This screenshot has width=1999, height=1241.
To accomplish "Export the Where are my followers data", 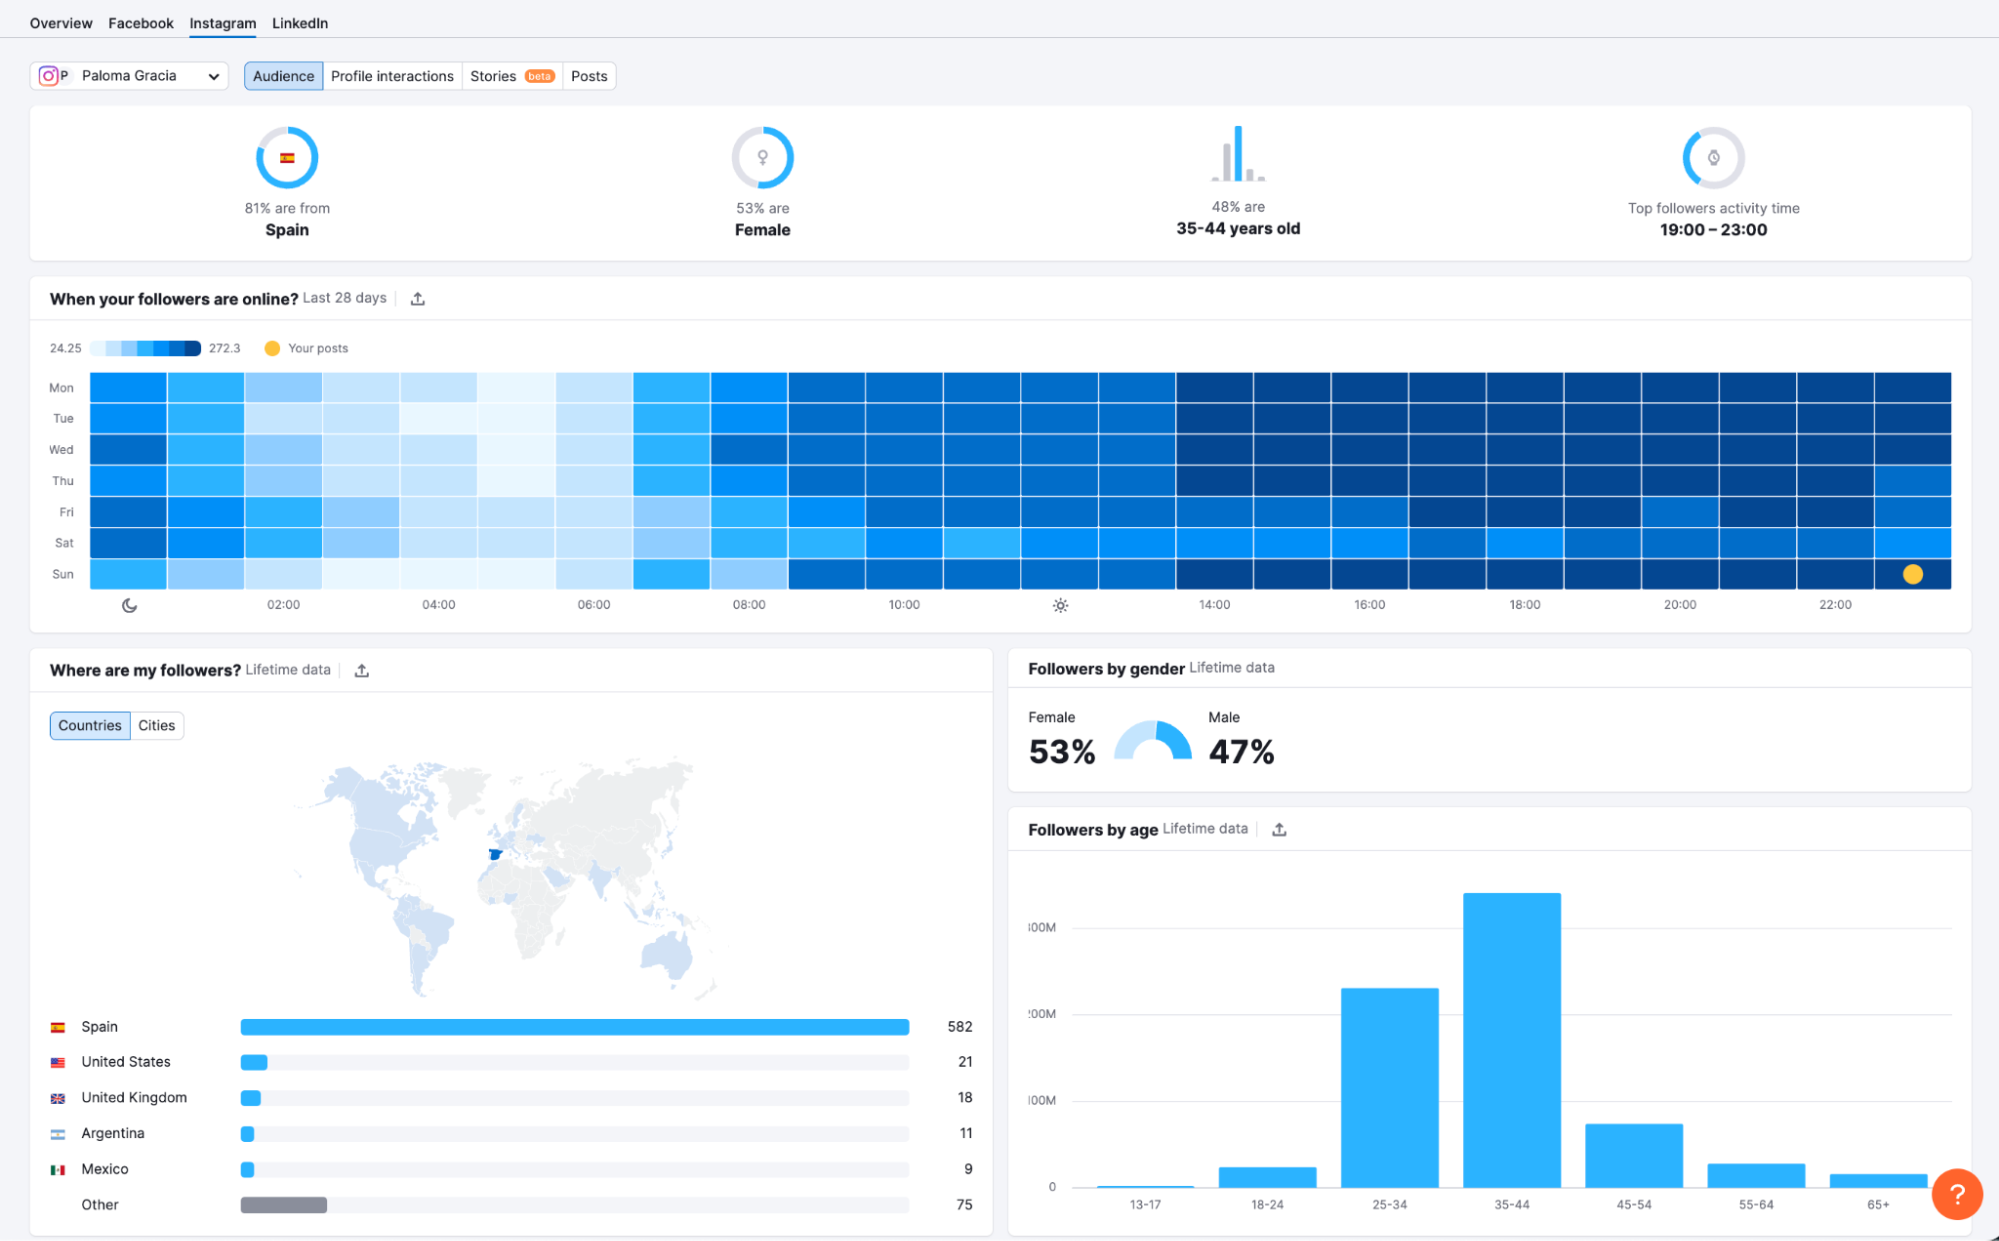I will 361,670.
